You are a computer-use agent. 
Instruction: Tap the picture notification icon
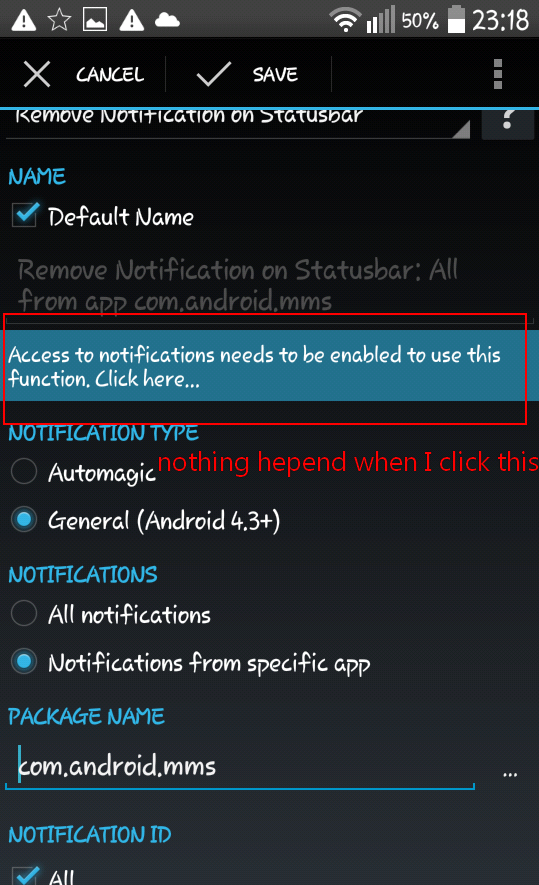pos(95,21)
